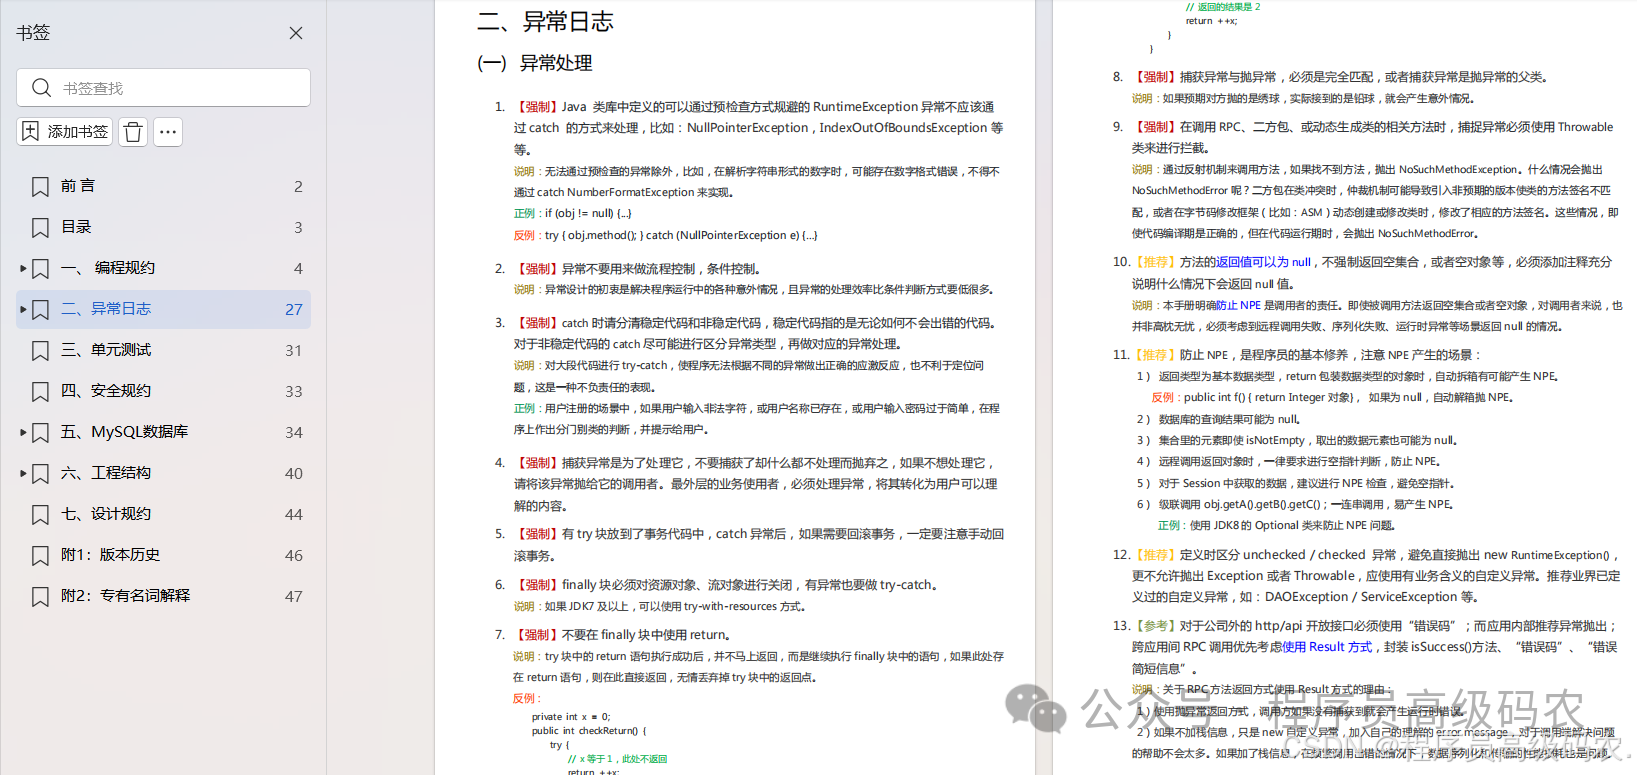Delete bookmark using the trash icon
The height and width of the screenshot is (775, 1637).
[x=133, y=132]
